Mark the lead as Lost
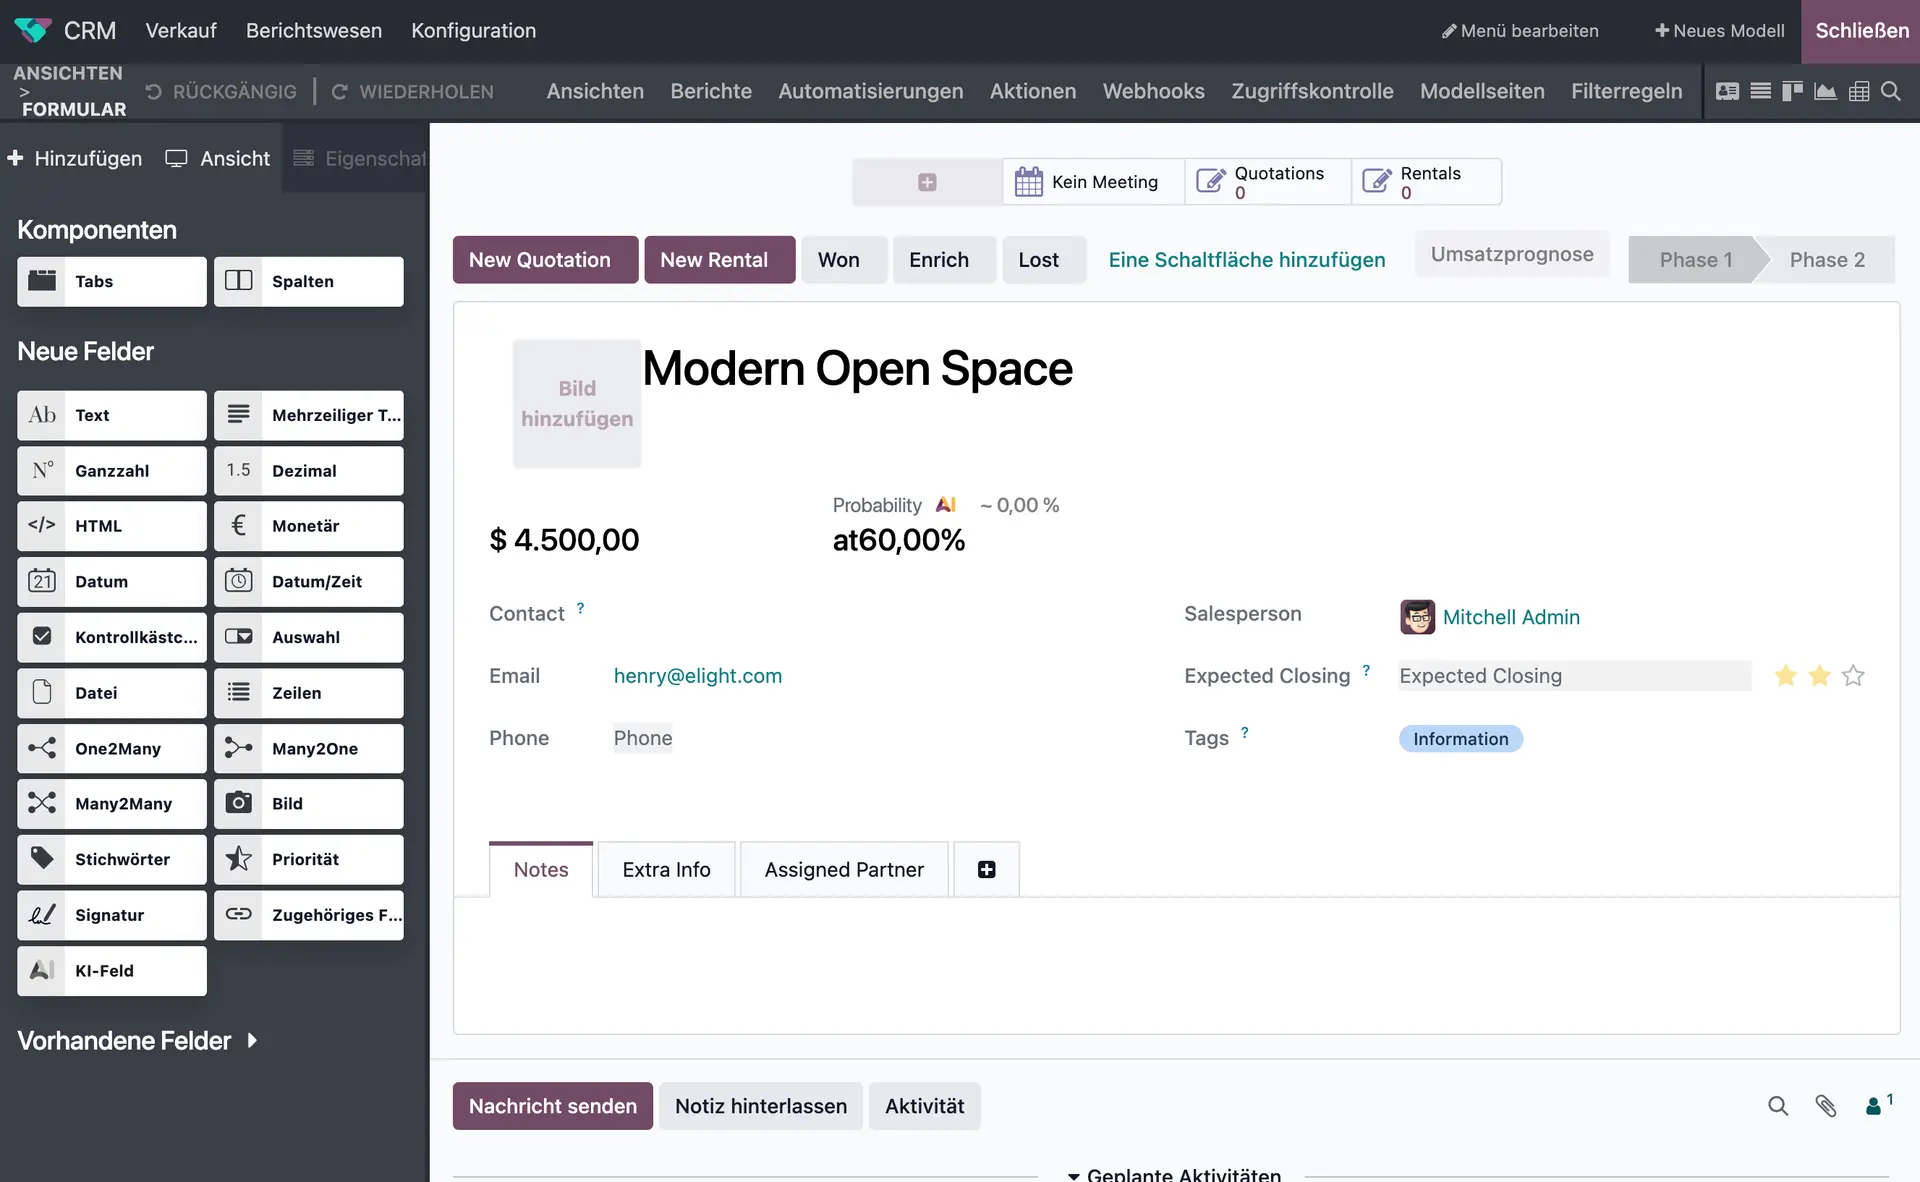 (x=1041, y=259)
